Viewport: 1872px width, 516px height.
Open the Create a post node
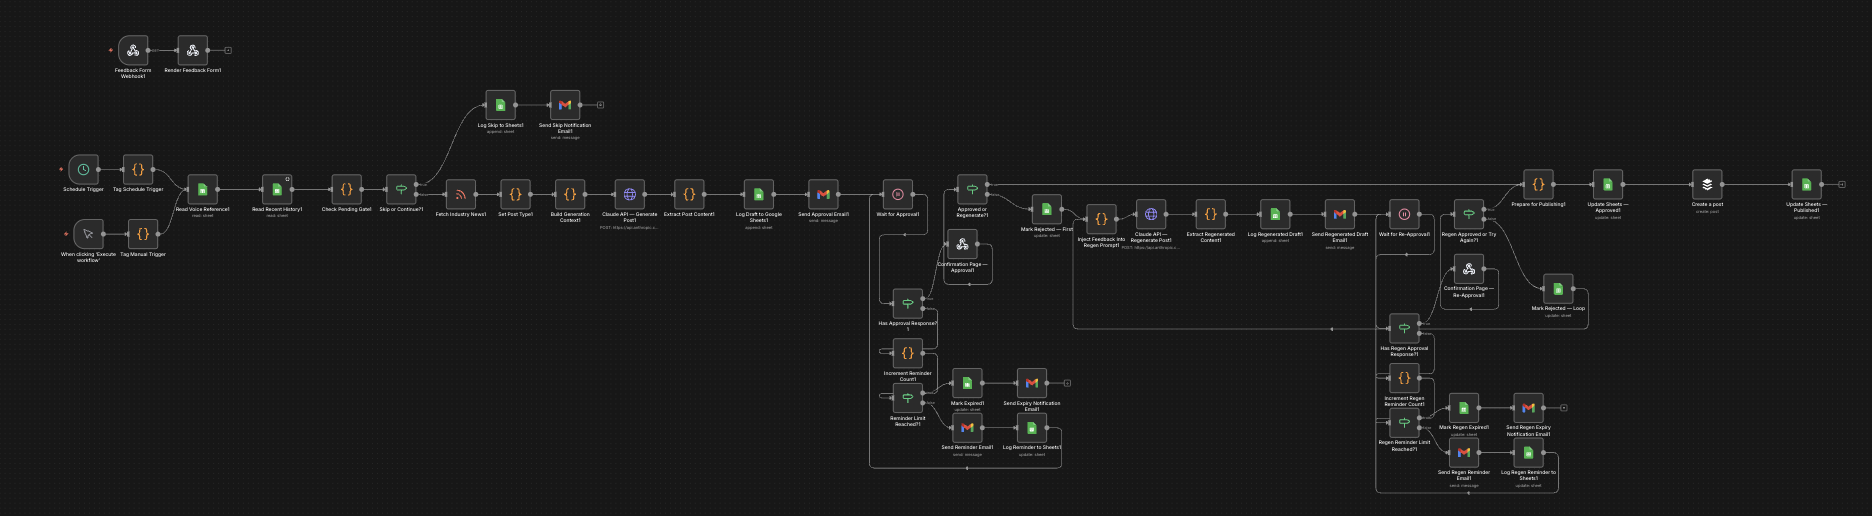pyautogui.click(x=1707, y=184)
